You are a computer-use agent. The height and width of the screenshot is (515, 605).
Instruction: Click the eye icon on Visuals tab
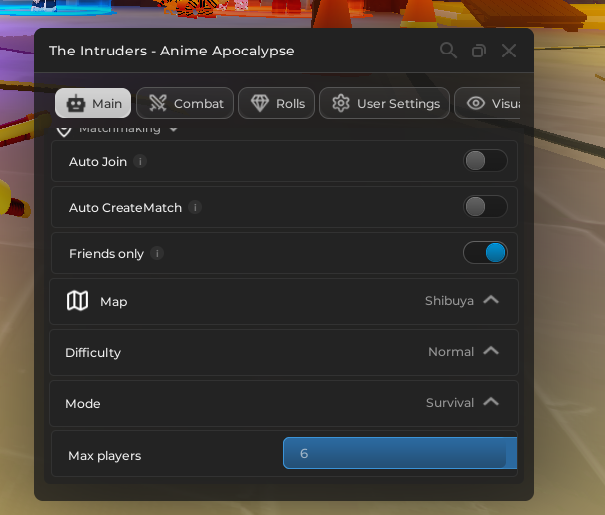coord(476,103)
